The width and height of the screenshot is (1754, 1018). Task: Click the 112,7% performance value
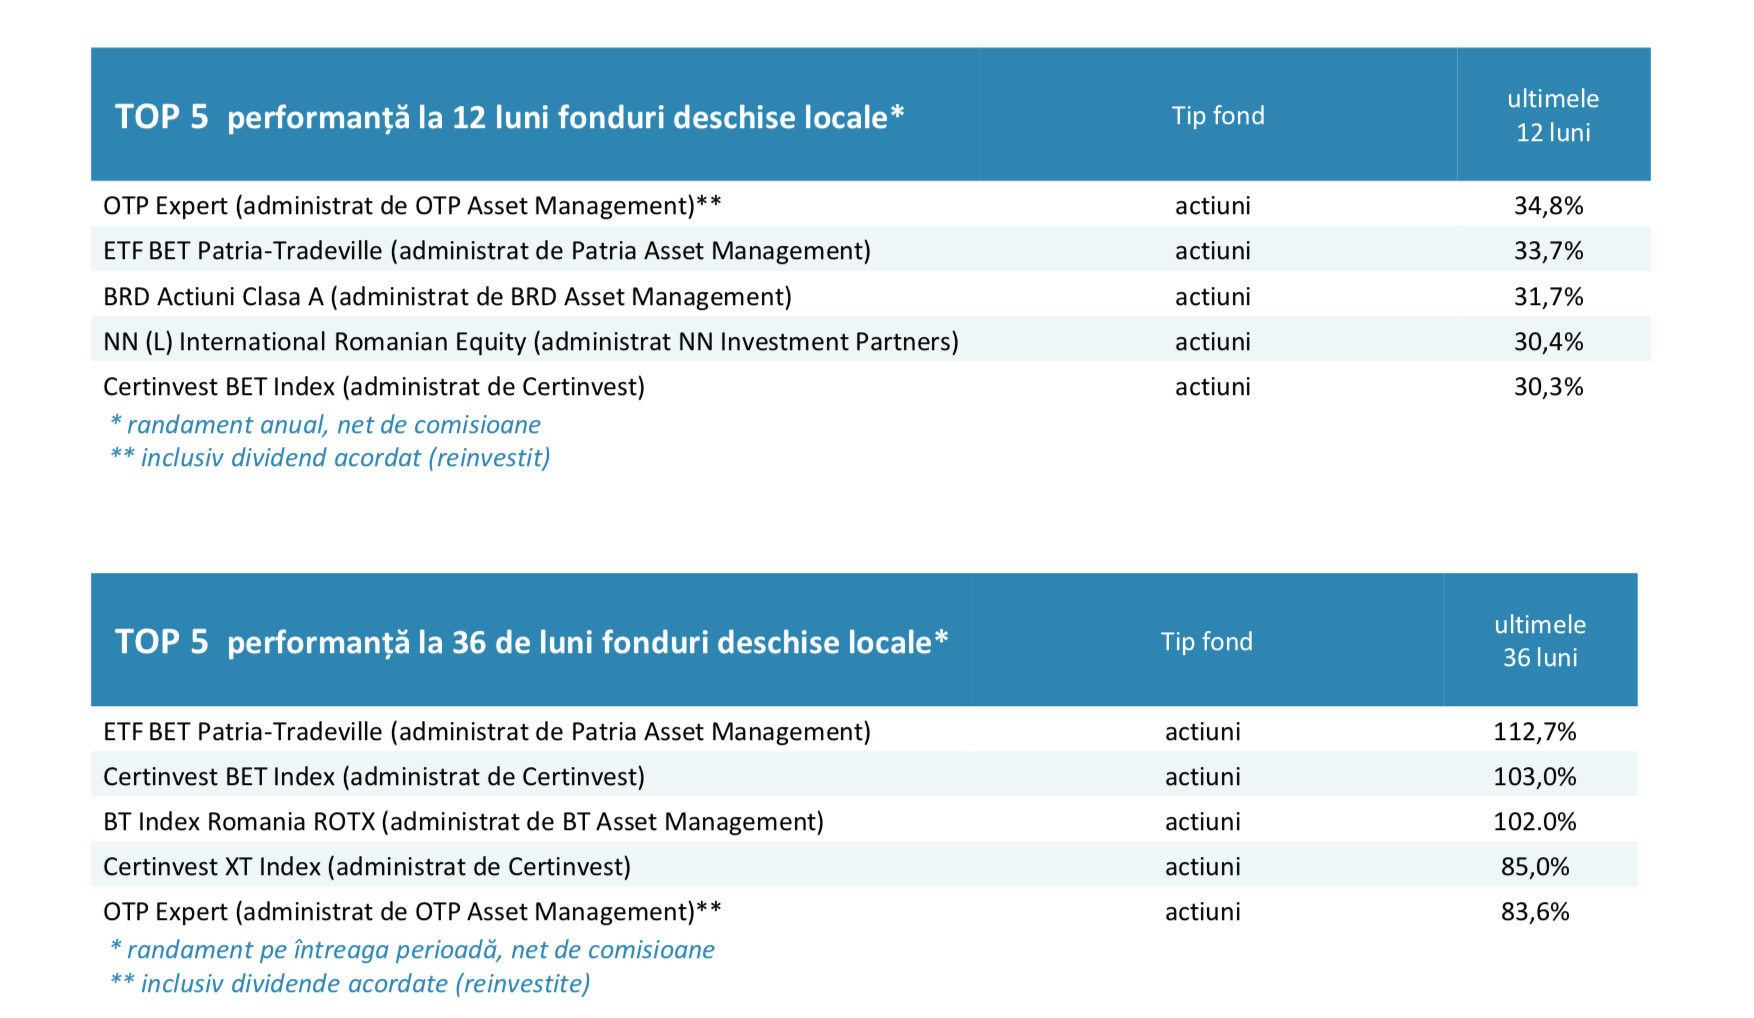click(1535, 731)
